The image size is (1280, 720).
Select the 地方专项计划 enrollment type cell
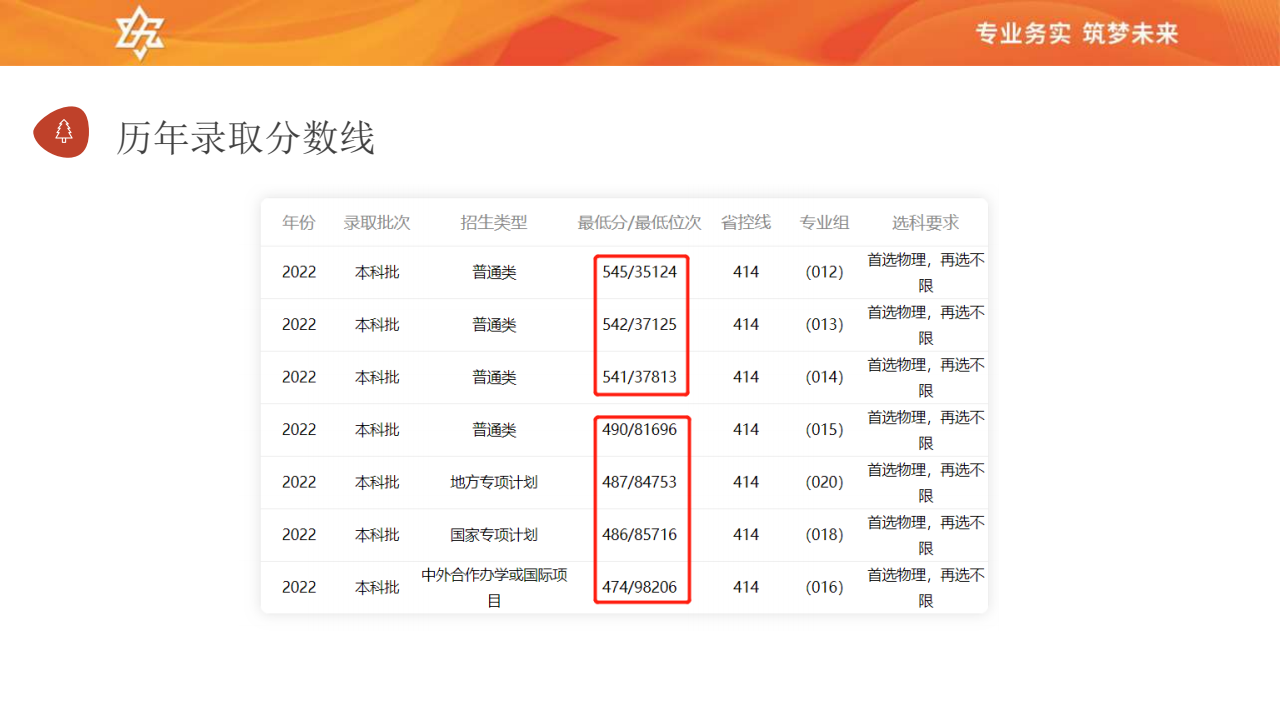494,482
